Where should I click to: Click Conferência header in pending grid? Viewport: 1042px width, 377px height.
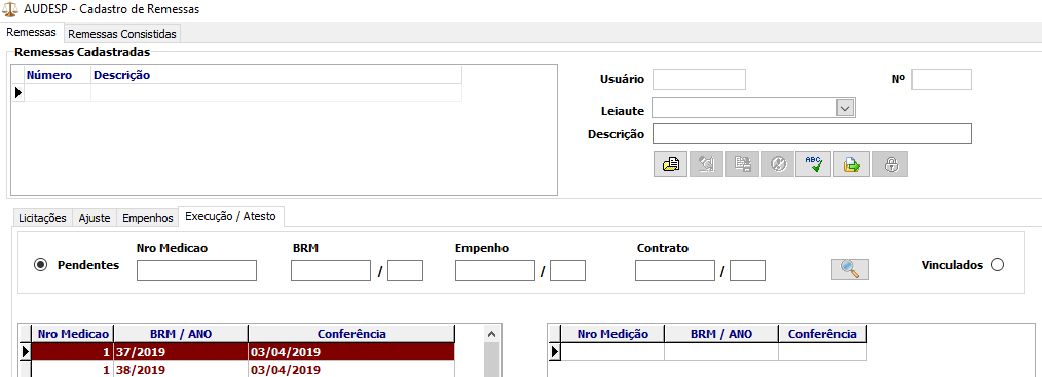352,334
